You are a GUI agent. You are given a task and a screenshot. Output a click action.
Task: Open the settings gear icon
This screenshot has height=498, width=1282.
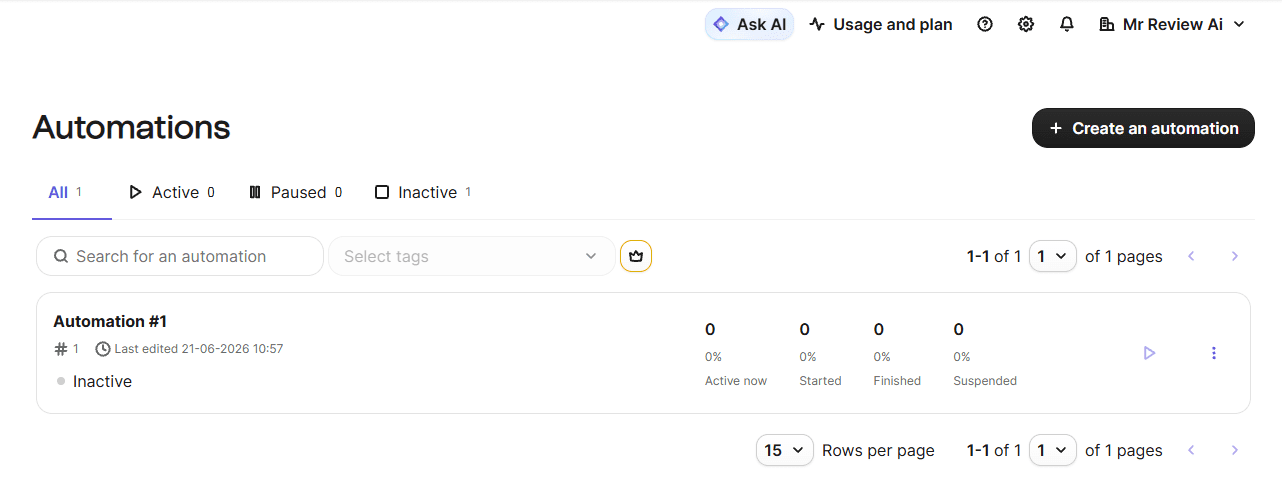click(x=1026, y=24)
